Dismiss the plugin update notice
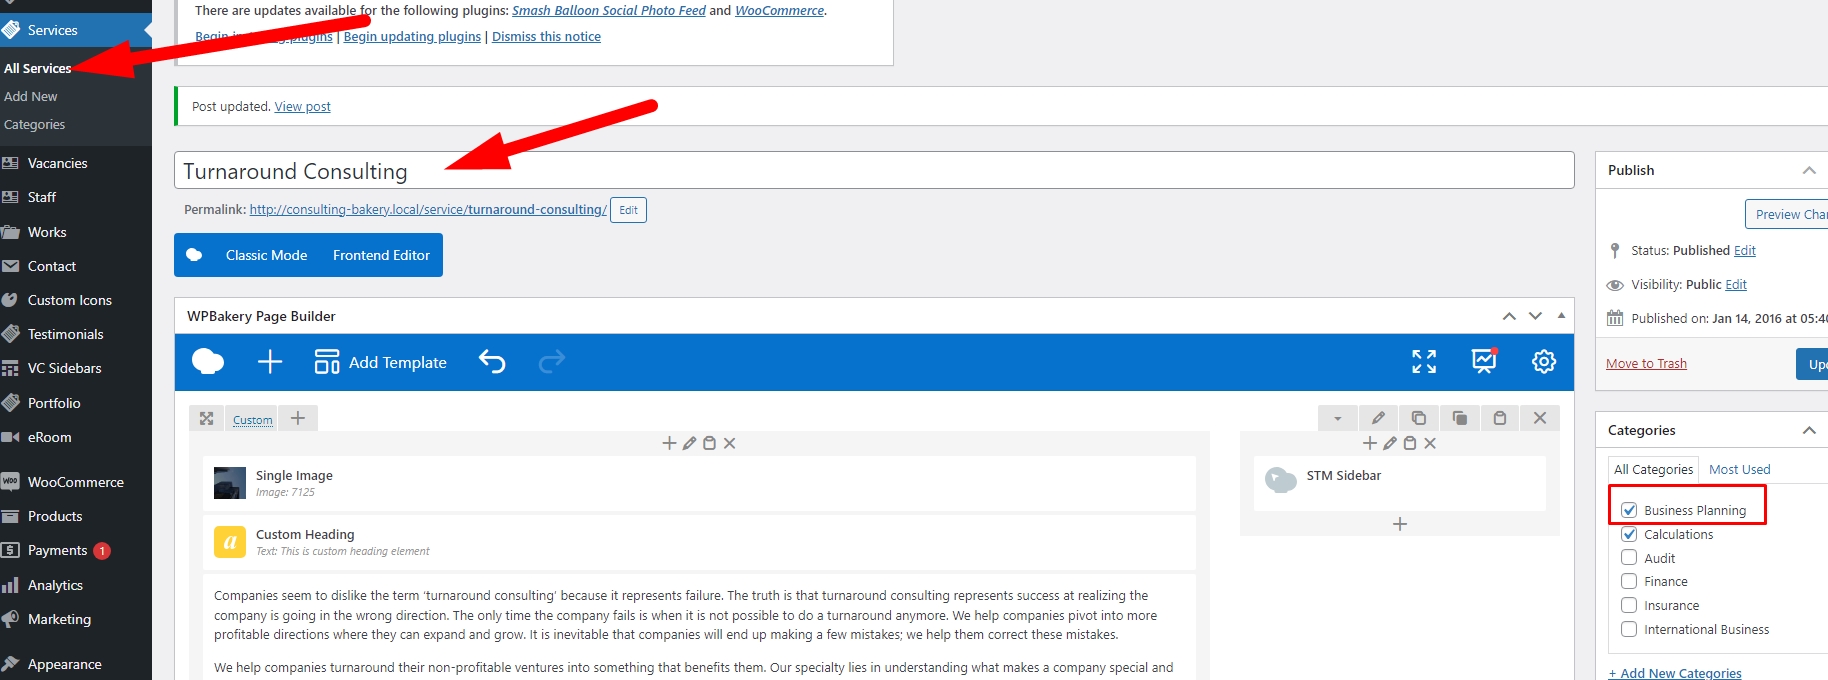Viewport: 1828px width, 680px height. (546, 36)
